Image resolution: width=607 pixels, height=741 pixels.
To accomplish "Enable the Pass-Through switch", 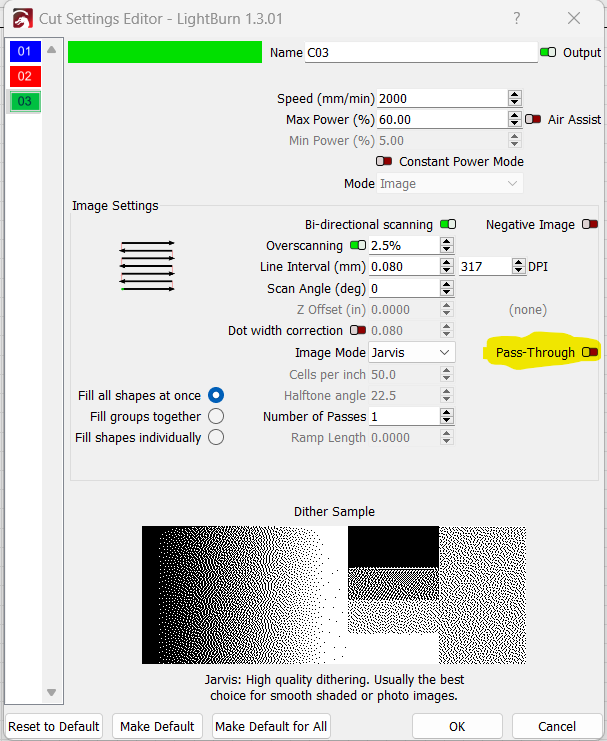I will (590, 352).
